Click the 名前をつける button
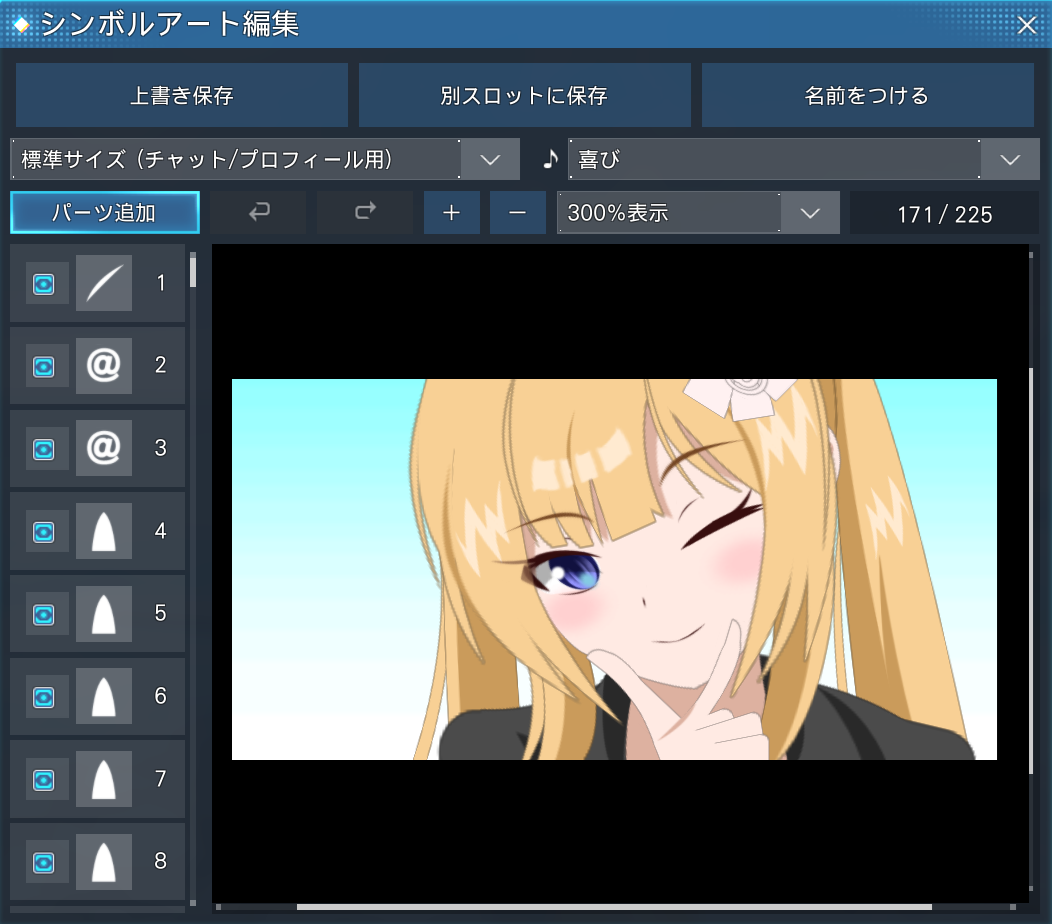The height and width of the screenshot is (924, 1052). pos(867,95)
